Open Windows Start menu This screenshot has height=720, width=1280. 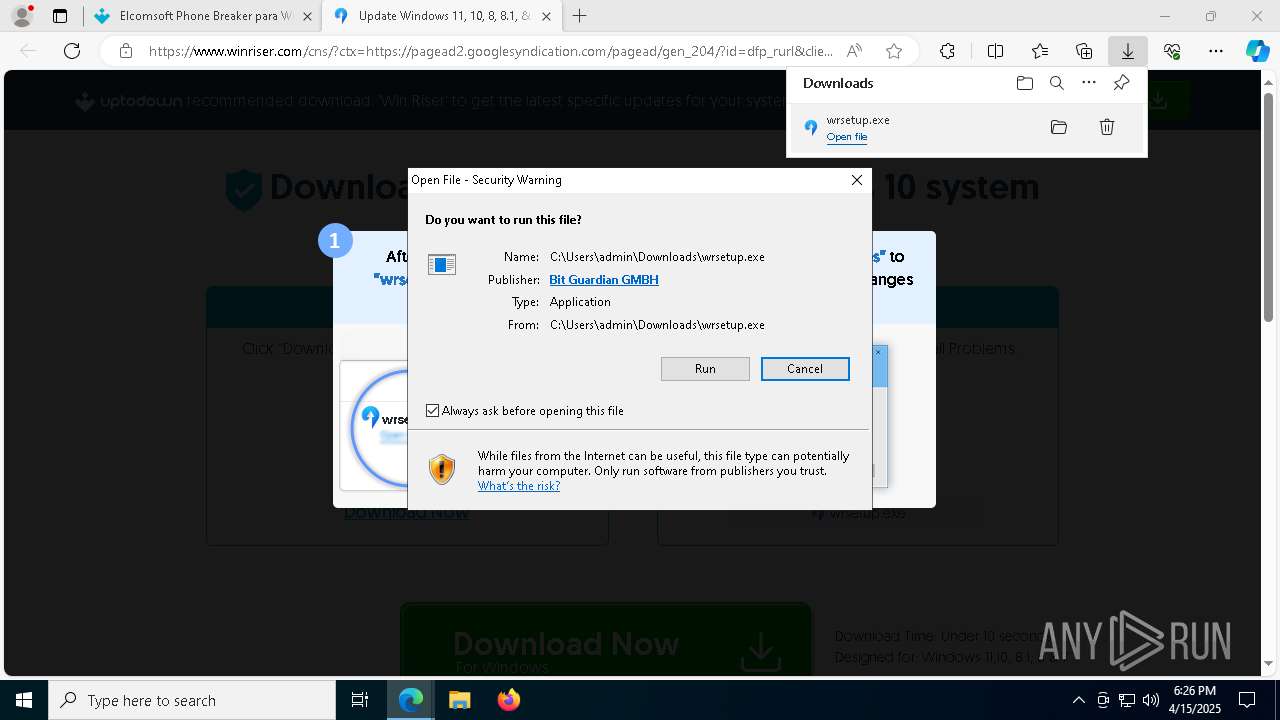pyautogui.click(x=24, y=700)
